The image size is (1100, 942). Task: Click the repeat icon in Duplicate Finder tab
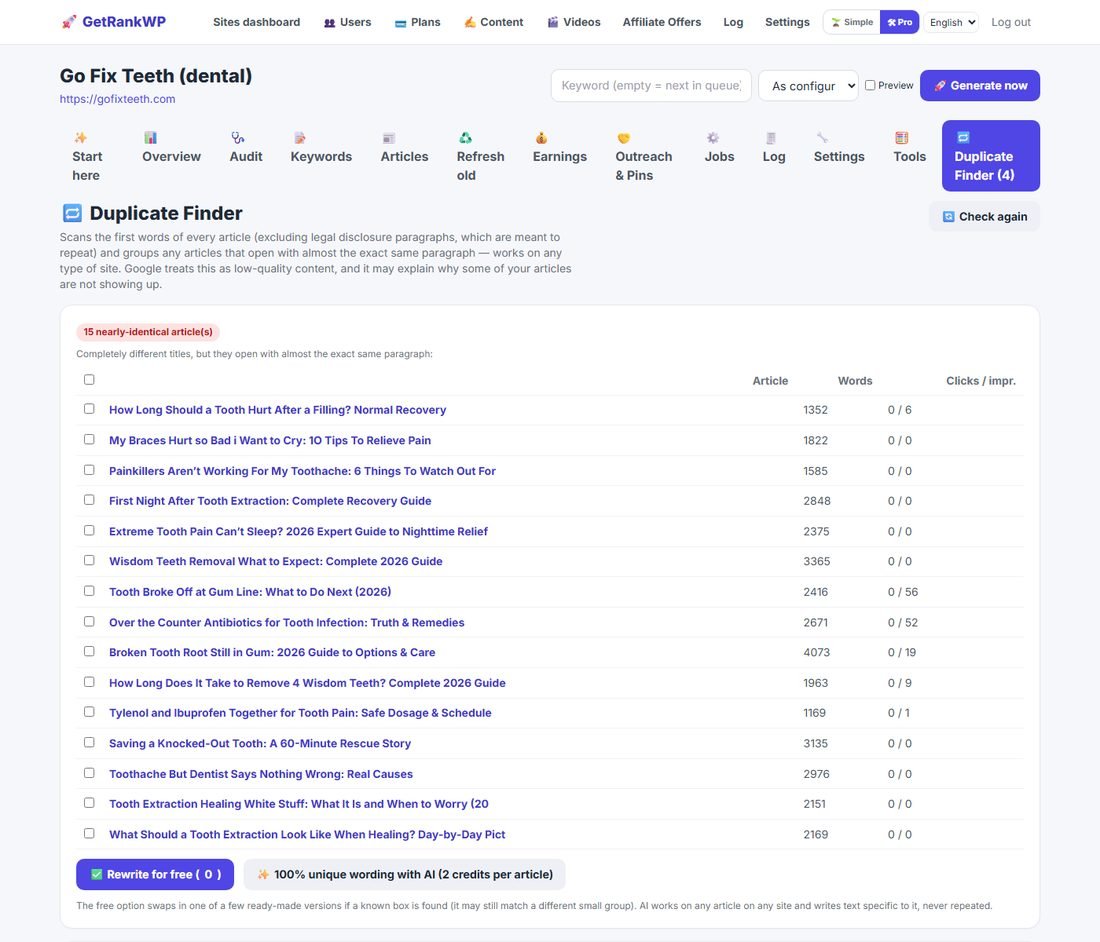click(963, 137)
